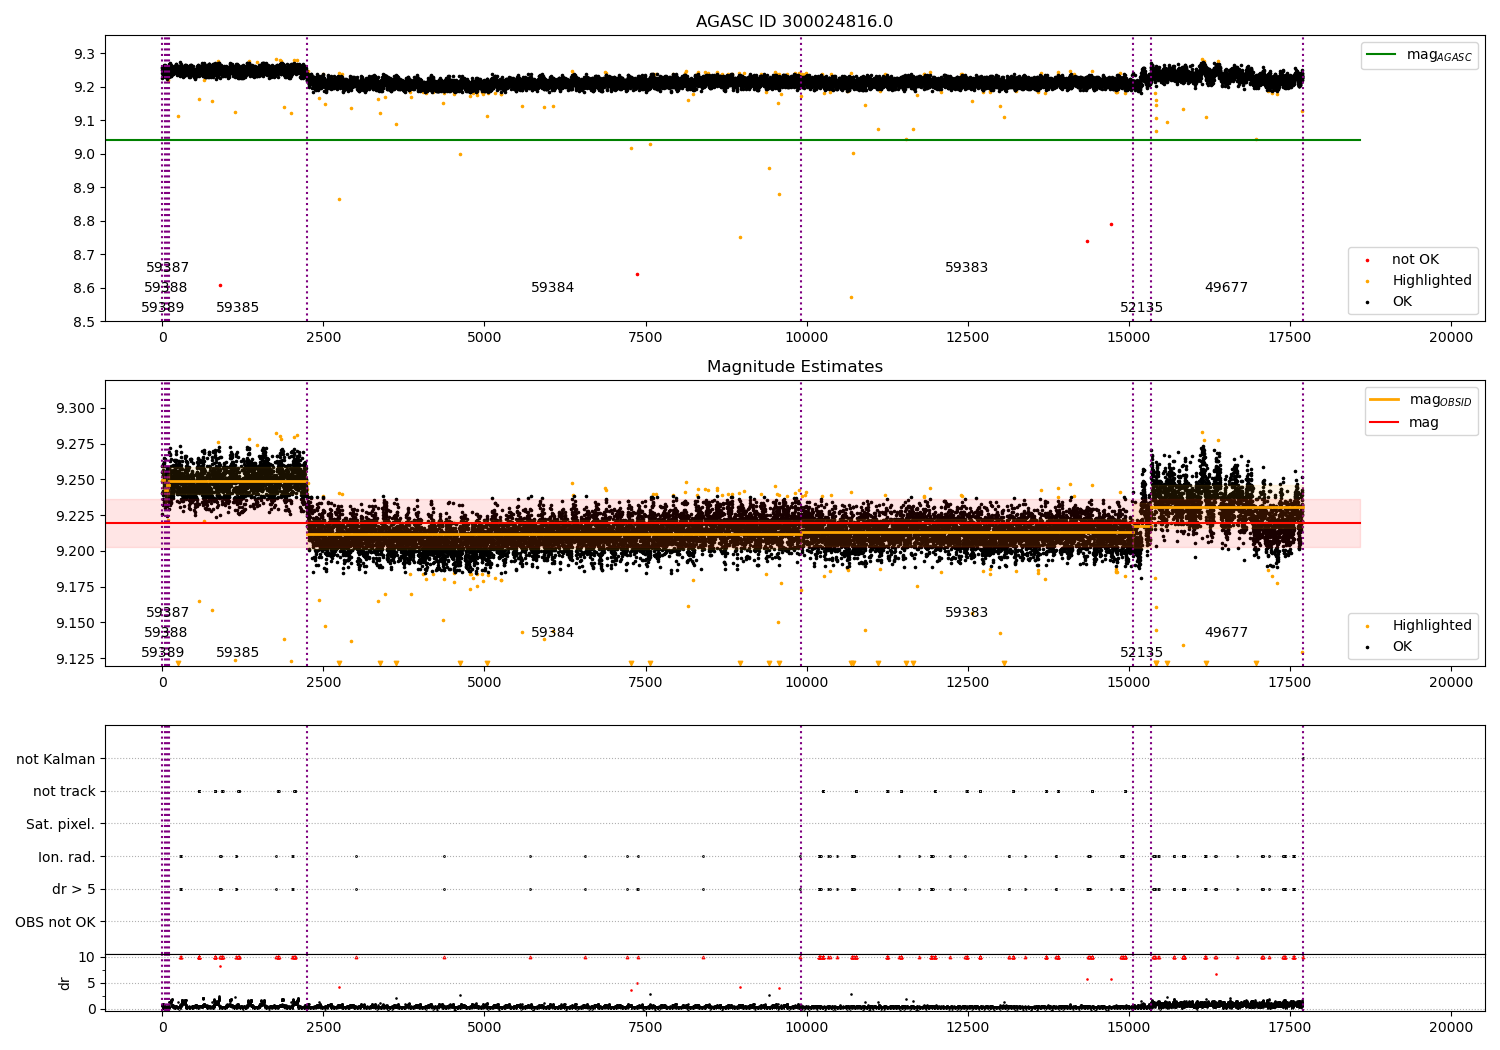The height and width of the screenshot is (1050, 1500).
Task: Click the 7500 x-axis tick in middle plot
Action: (x=645, y=683)
